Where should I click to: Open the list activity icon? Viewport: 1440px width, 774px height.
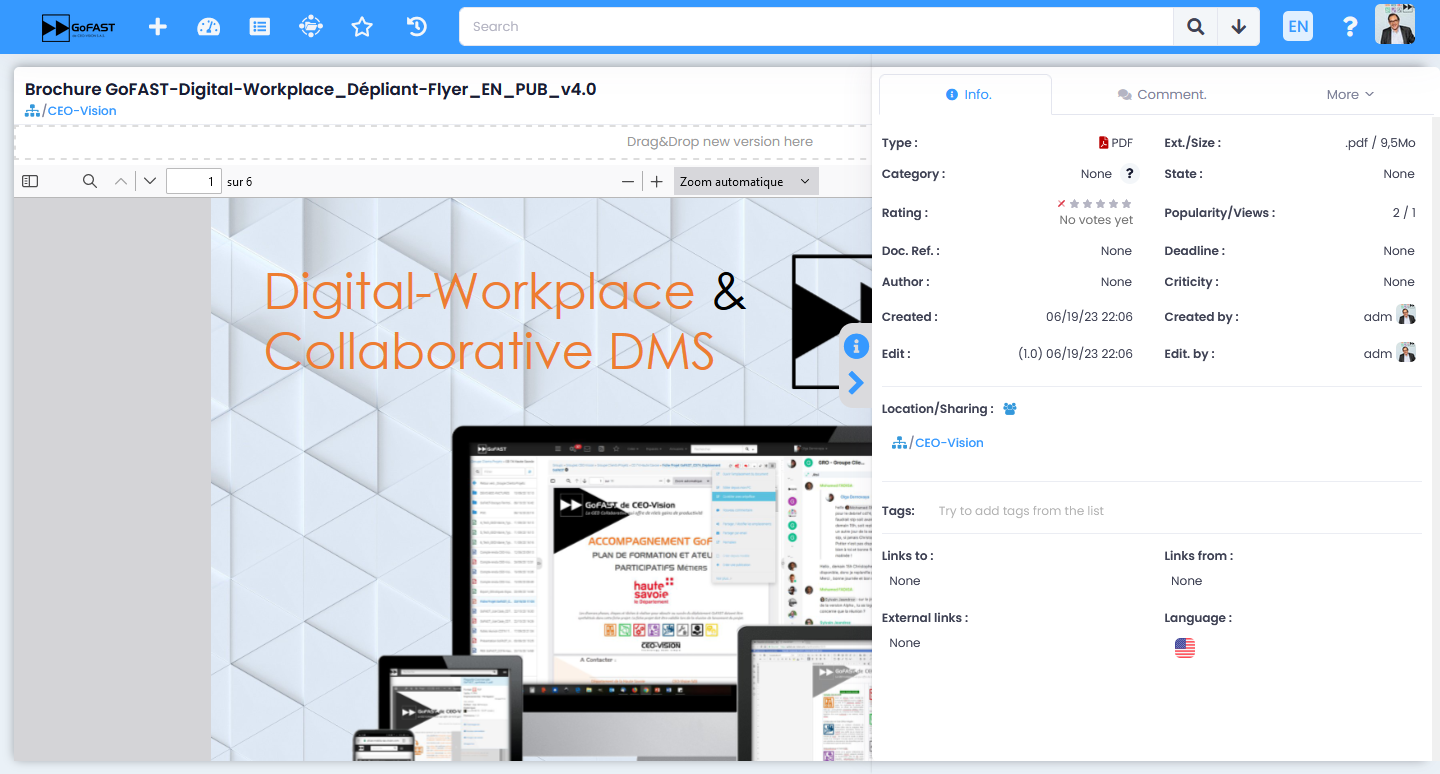(260, 27)
